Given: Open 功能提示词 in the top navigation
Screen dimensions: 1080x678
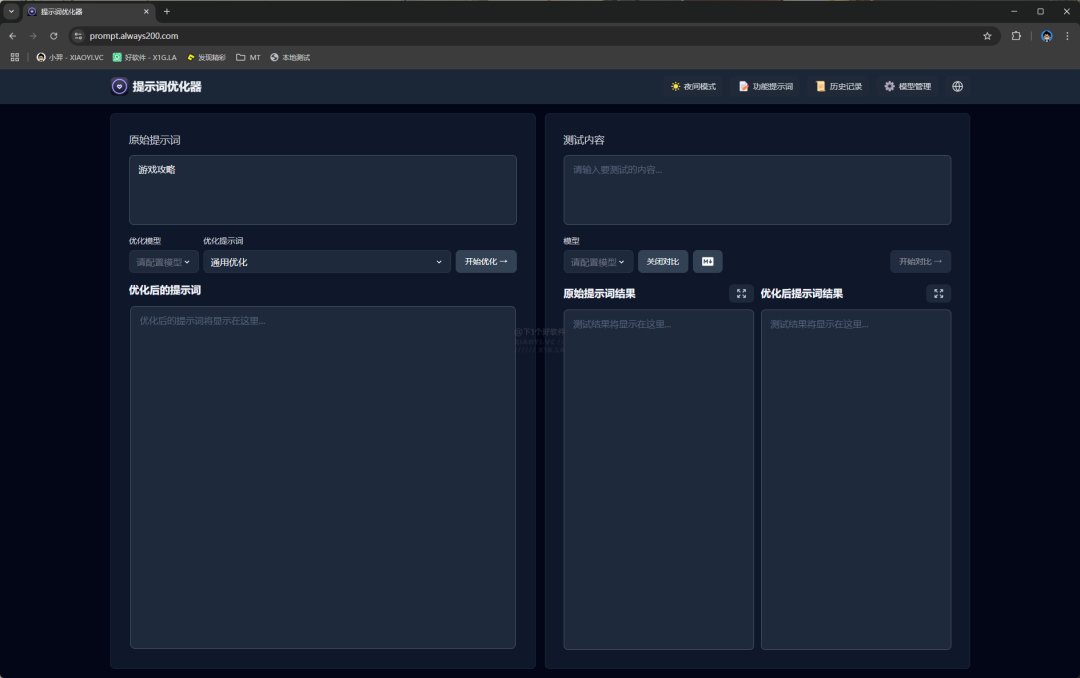Looking at the screenshot, I should tap(765, 87).
